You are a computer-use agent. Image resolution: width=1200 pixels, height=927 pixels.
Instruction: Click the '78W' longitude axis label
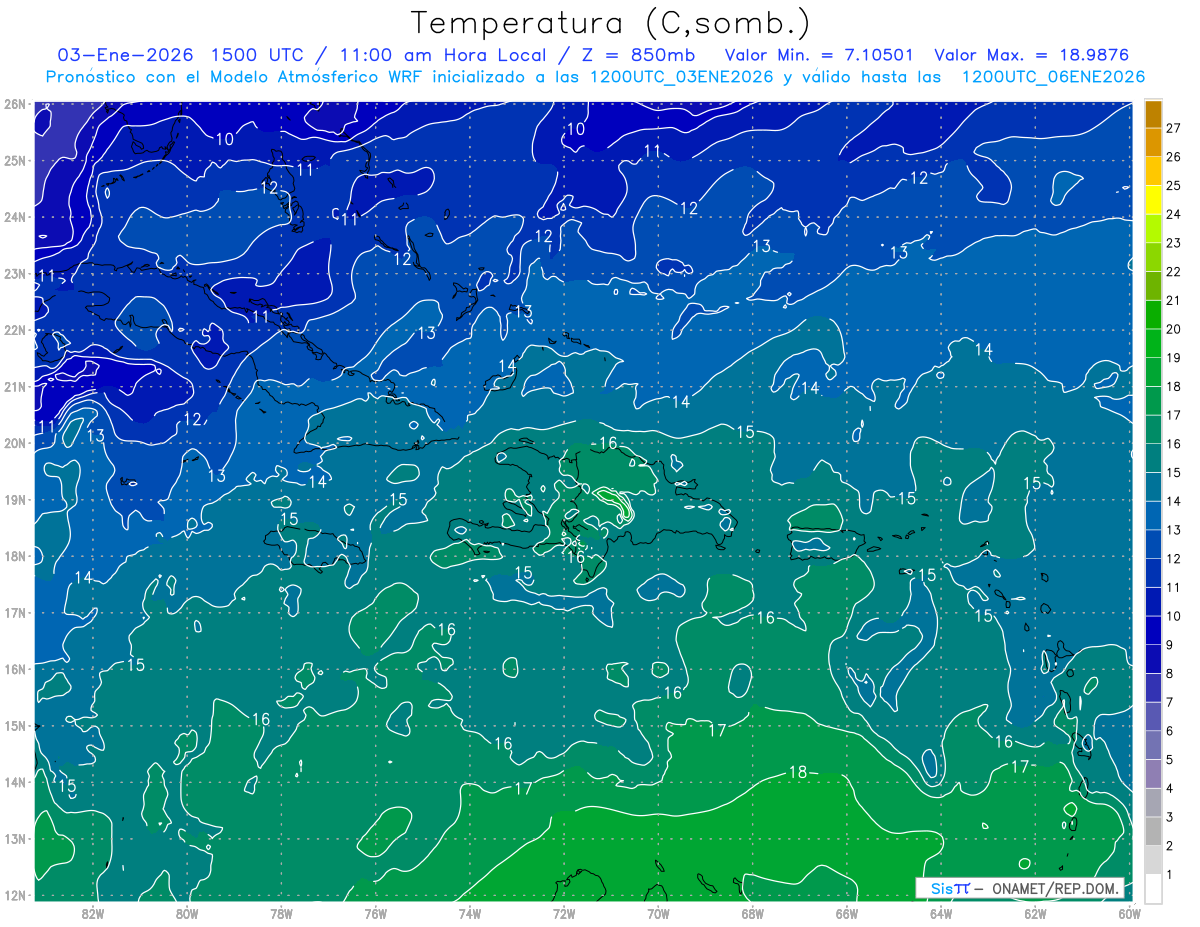[281, 913]
